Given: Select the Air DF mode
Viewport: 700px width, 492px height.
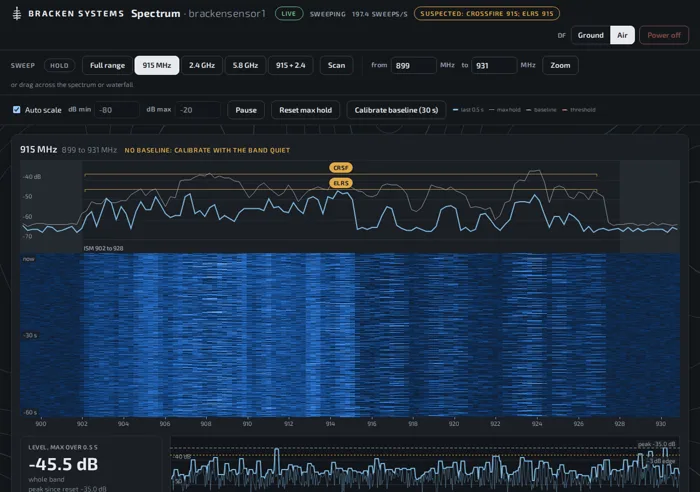Looking at the screenshot, I should click(x=622, y=35).
